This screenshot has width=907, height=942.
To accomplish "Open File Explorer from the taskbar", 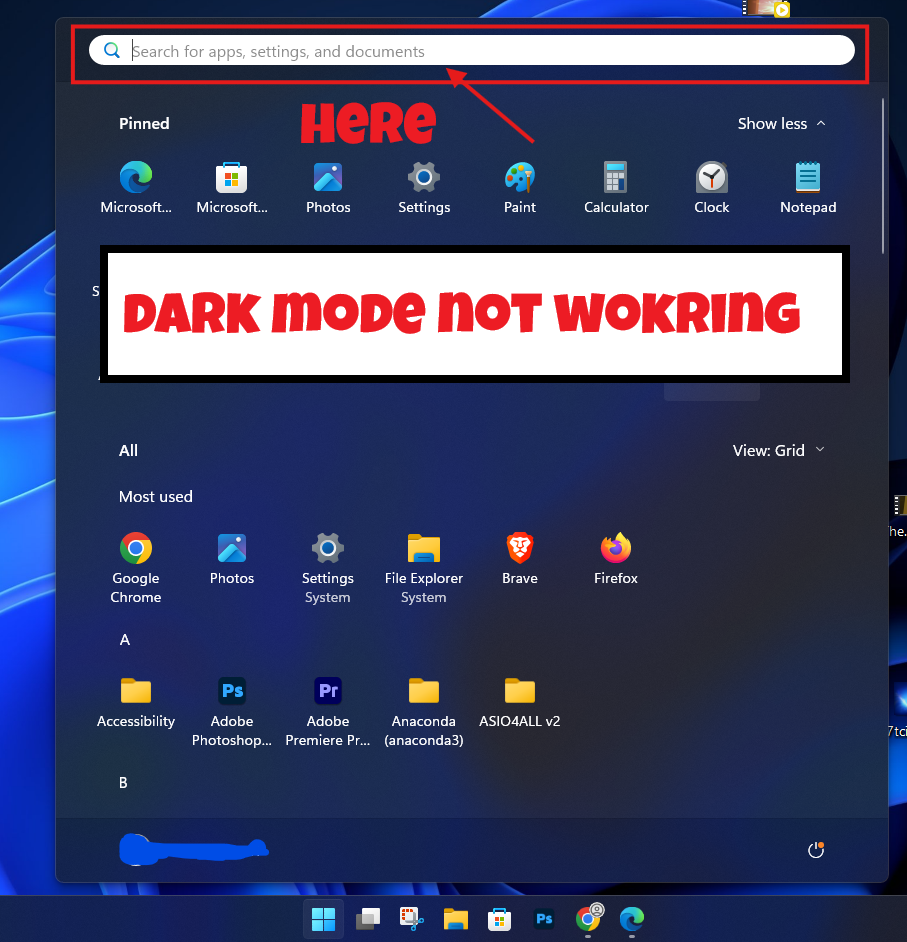I will pyautogui.click(x=456, y=919).
